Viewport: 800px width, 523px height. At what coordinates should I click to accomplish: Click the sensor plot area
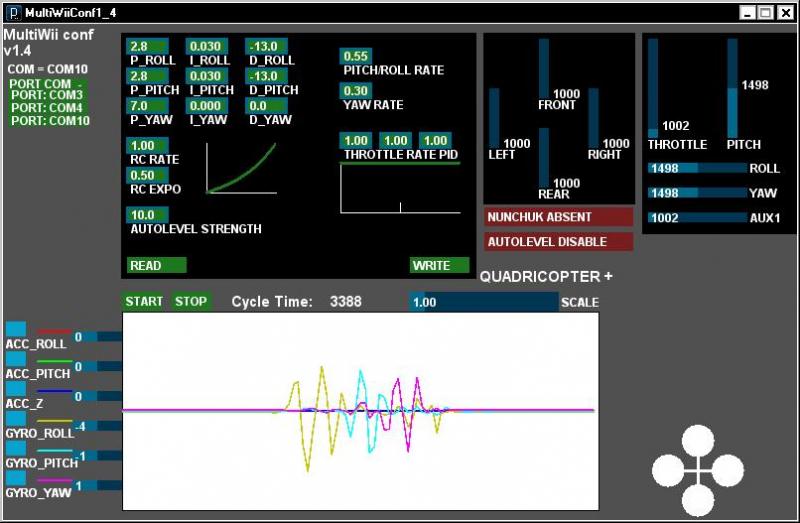(x=361, y=411)
